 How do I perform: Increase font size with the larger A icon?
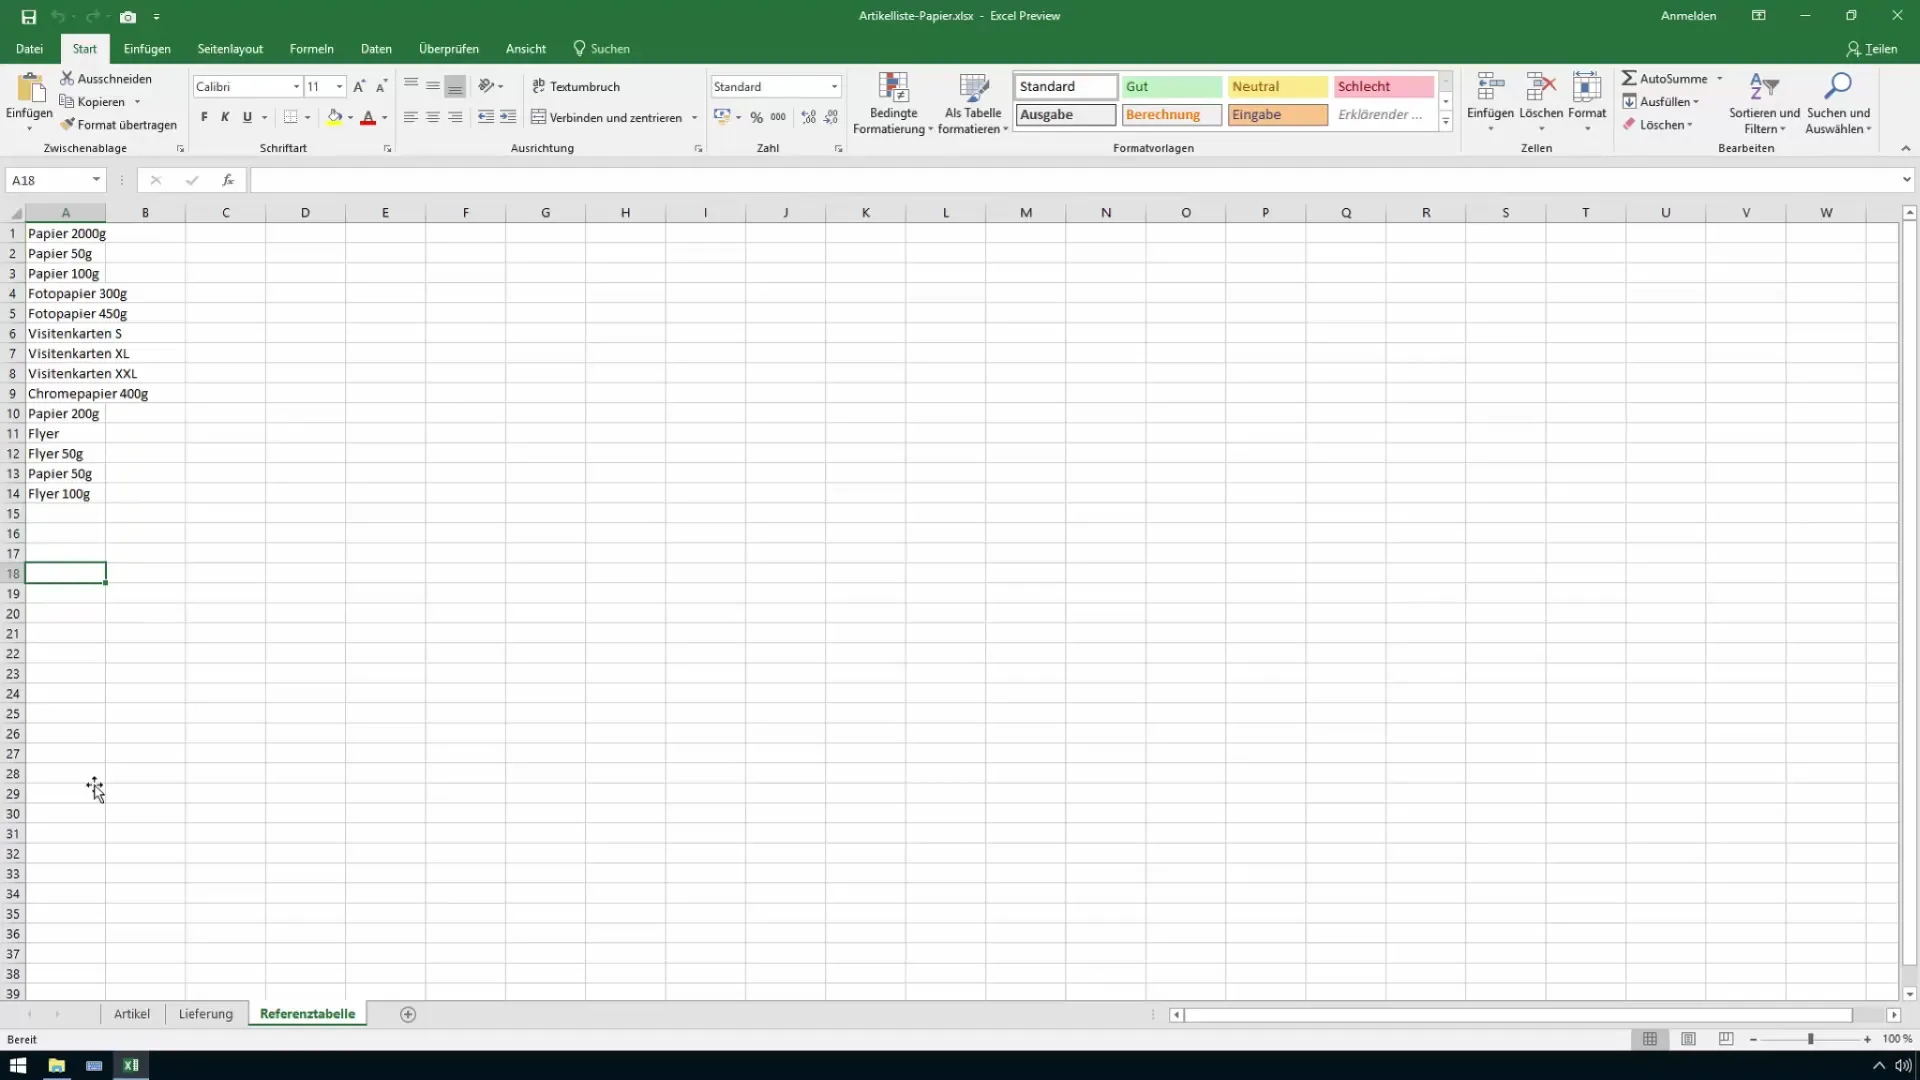[x=359, y=87]
